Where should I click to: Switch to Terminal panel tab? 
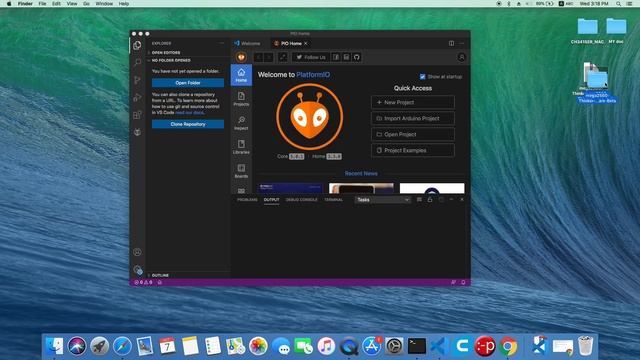333,200
